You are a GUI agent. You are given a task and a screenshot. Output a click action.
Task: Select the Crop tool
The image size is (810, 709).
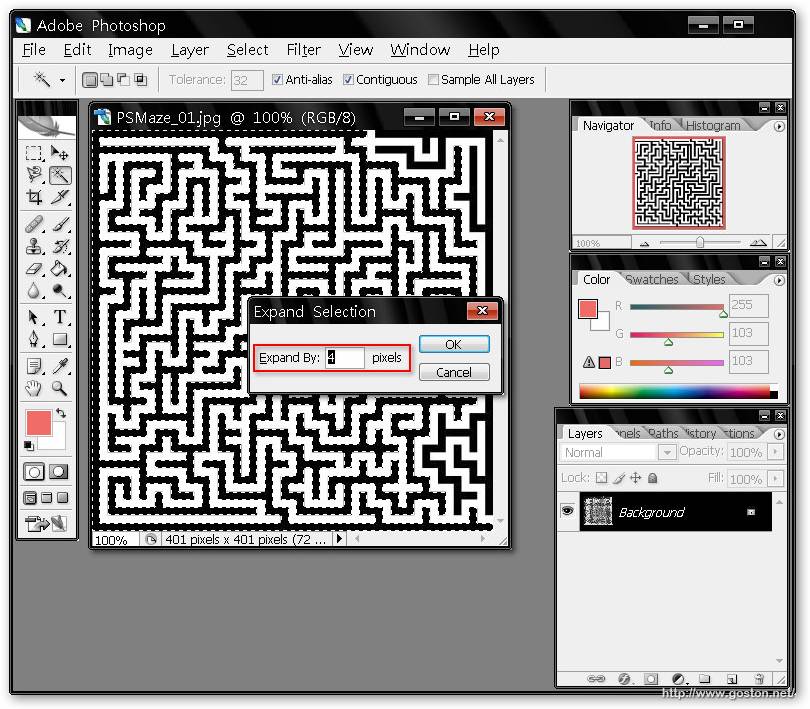pyautogui.click(x=34, y=197)
